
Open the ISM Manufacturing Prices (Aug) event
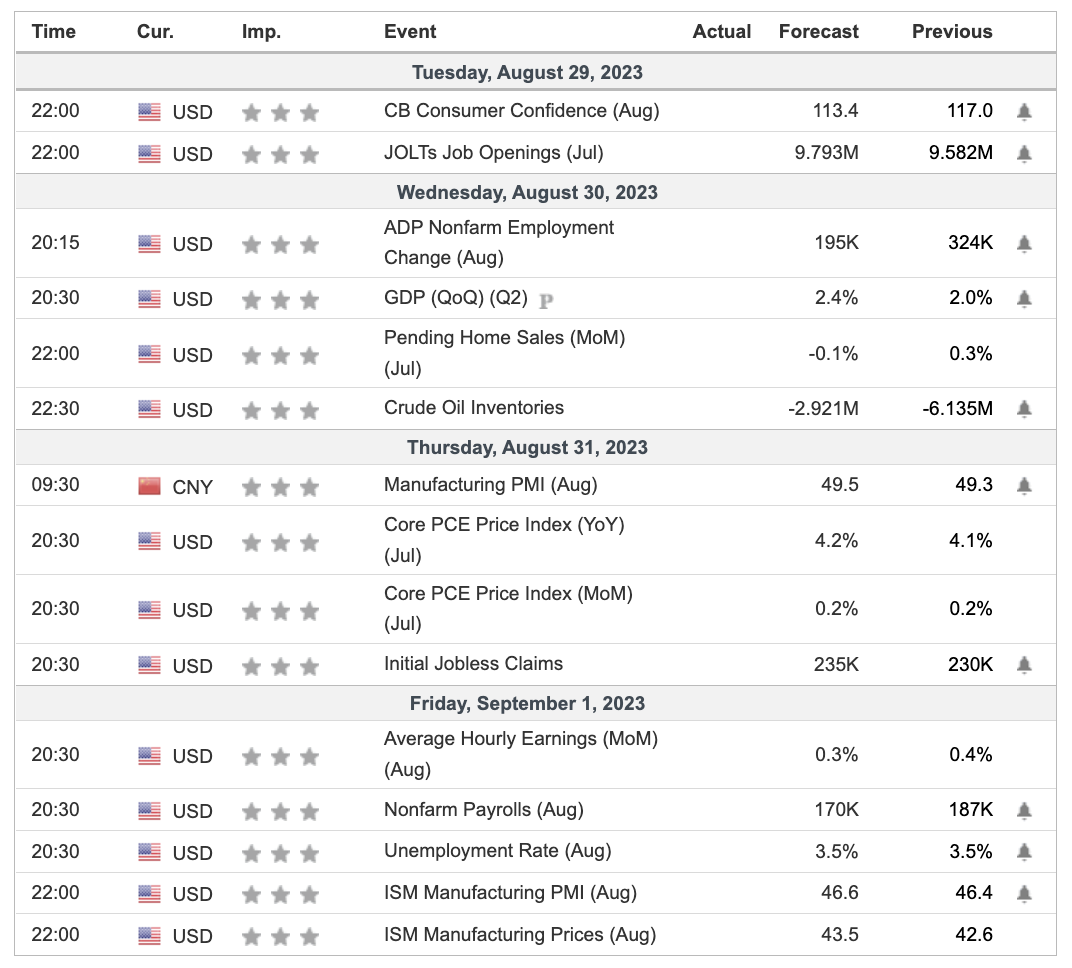pos(519,935)
